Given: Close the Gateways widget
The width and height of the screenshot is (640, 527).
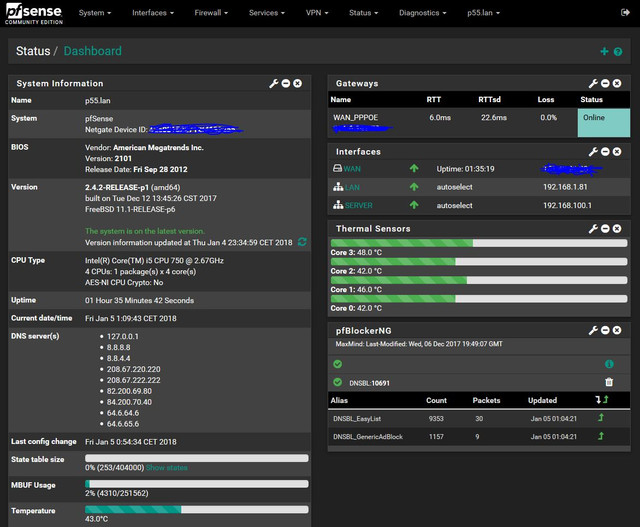Looking at the screenshot, I should 617,83.
